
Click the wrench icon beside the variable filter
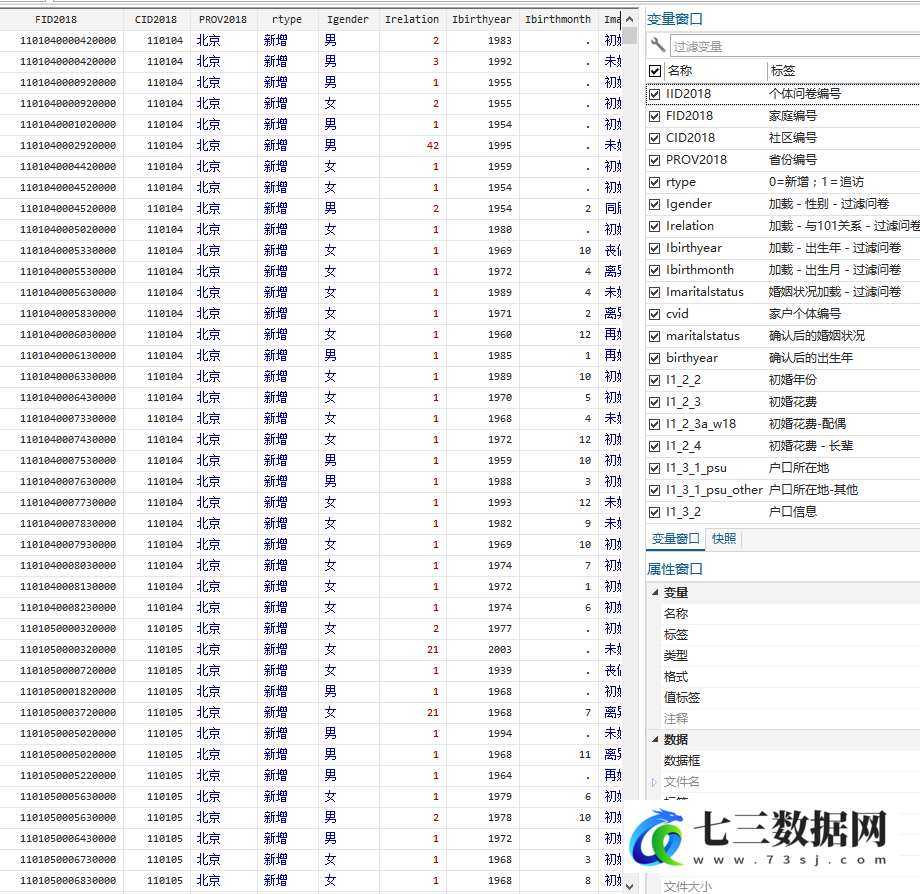[x=658, y=45]
